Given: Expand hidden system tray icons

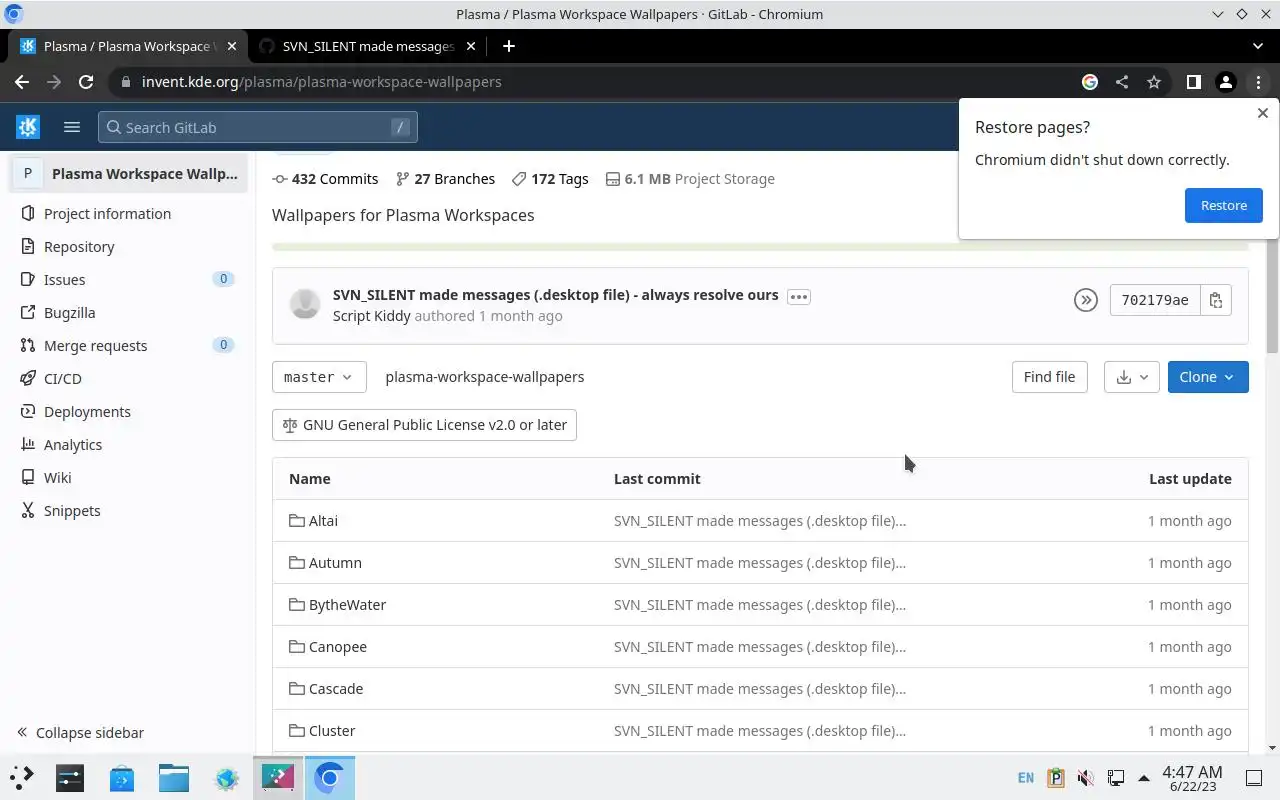Looking at the screenshot, I should (1144, 777).
